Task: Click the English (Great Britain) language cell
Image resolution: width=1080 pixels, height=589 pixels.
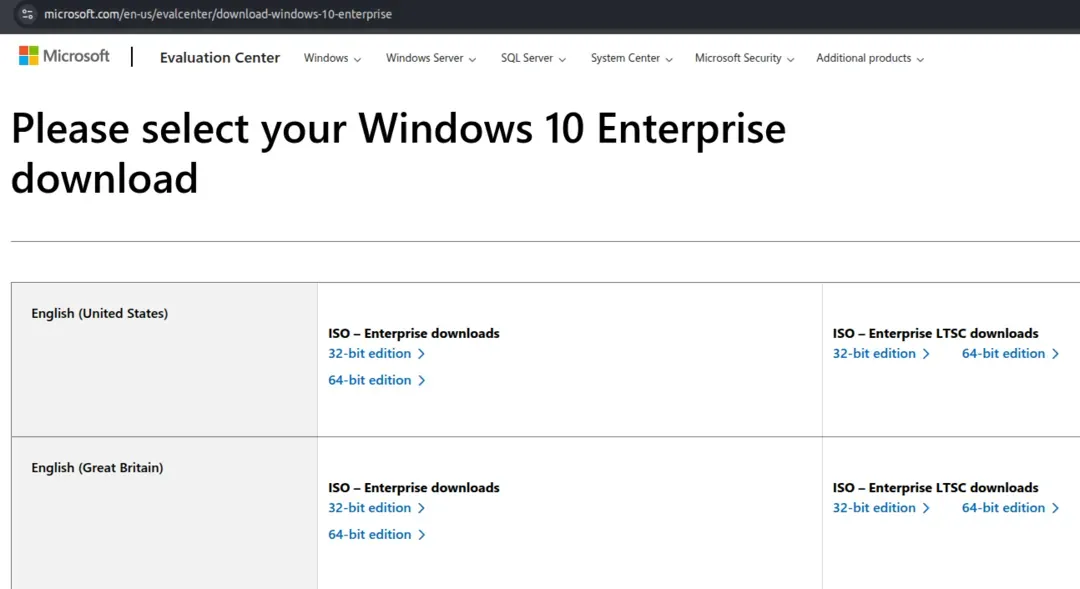Action: coord(97,468)
